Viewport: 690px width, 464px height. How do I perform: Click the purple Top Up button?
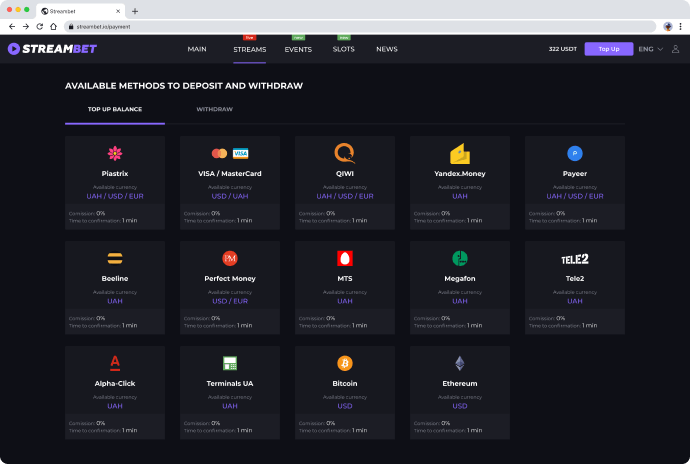609,49
